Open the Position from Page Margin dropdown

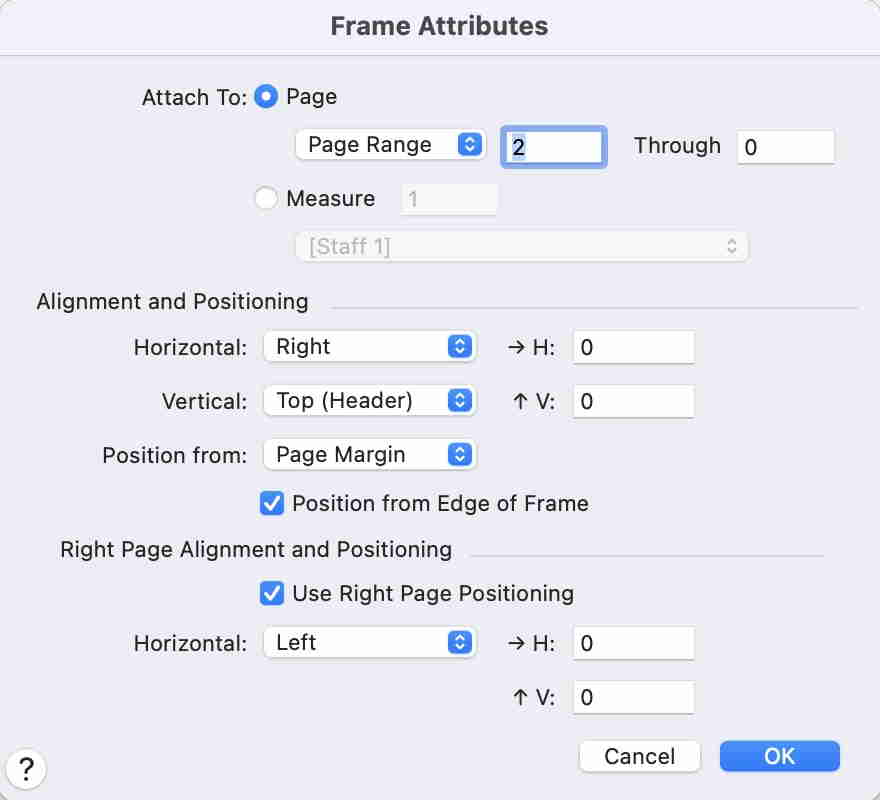pos(369,455)
